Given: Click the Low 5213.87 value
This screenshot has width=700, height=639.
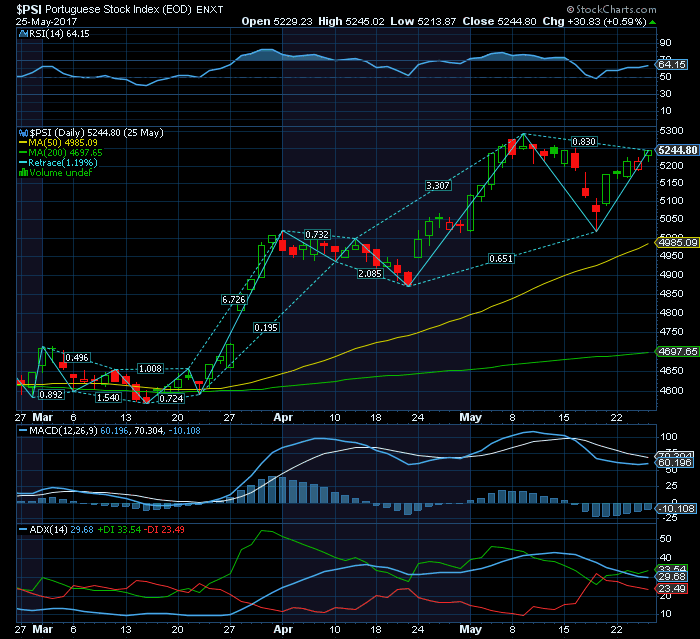Looking at the screenshot, I should (x=423, y=21).
